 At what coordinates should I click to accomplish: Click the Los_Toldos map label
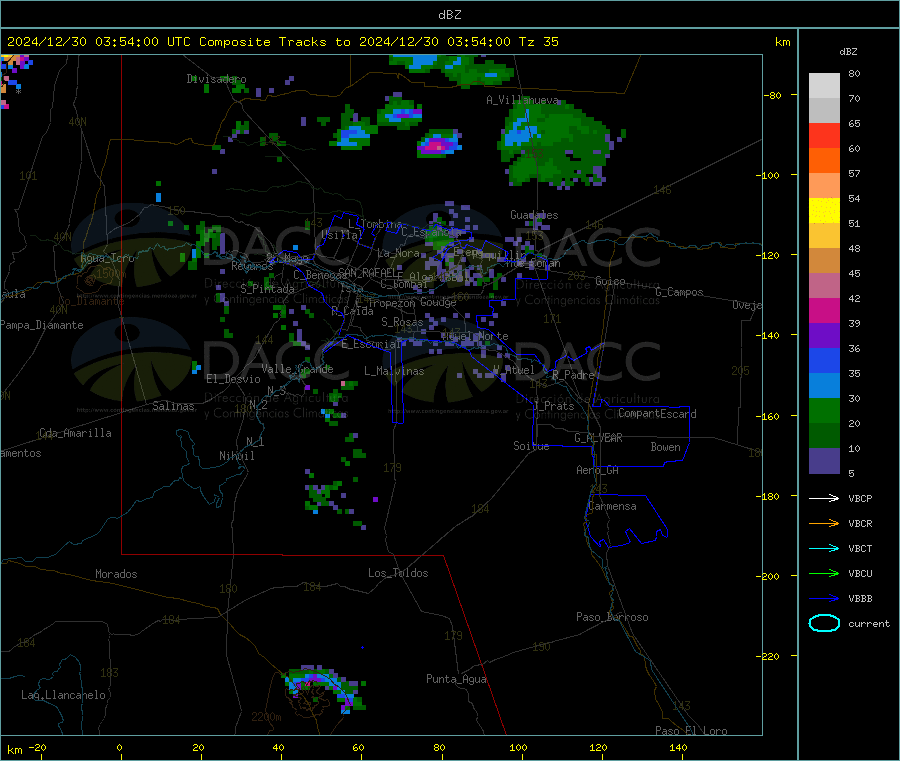pyautogui.click(x=398, y=573)
